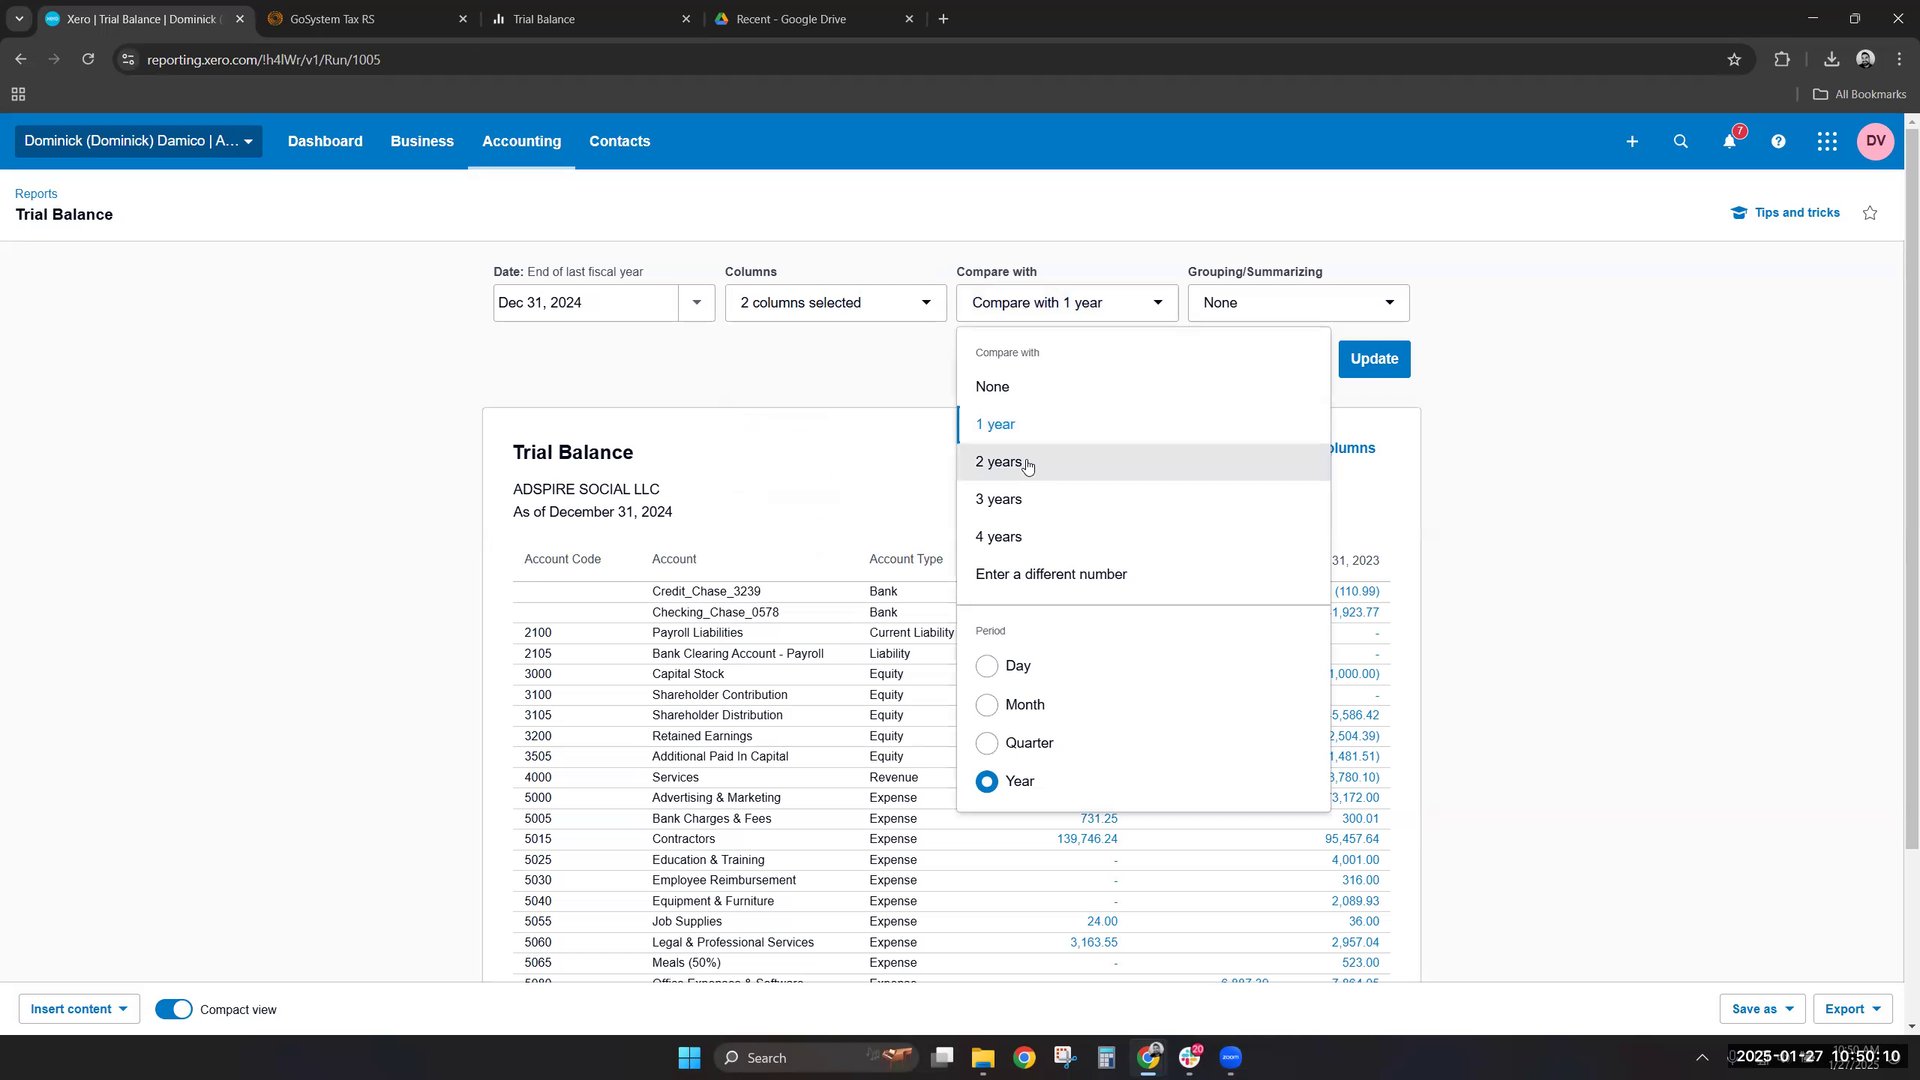Viewport: 1920px width, 1080px height.
Task: Open File Explorer from the taskbar
Action: [x=983, y=1058]
